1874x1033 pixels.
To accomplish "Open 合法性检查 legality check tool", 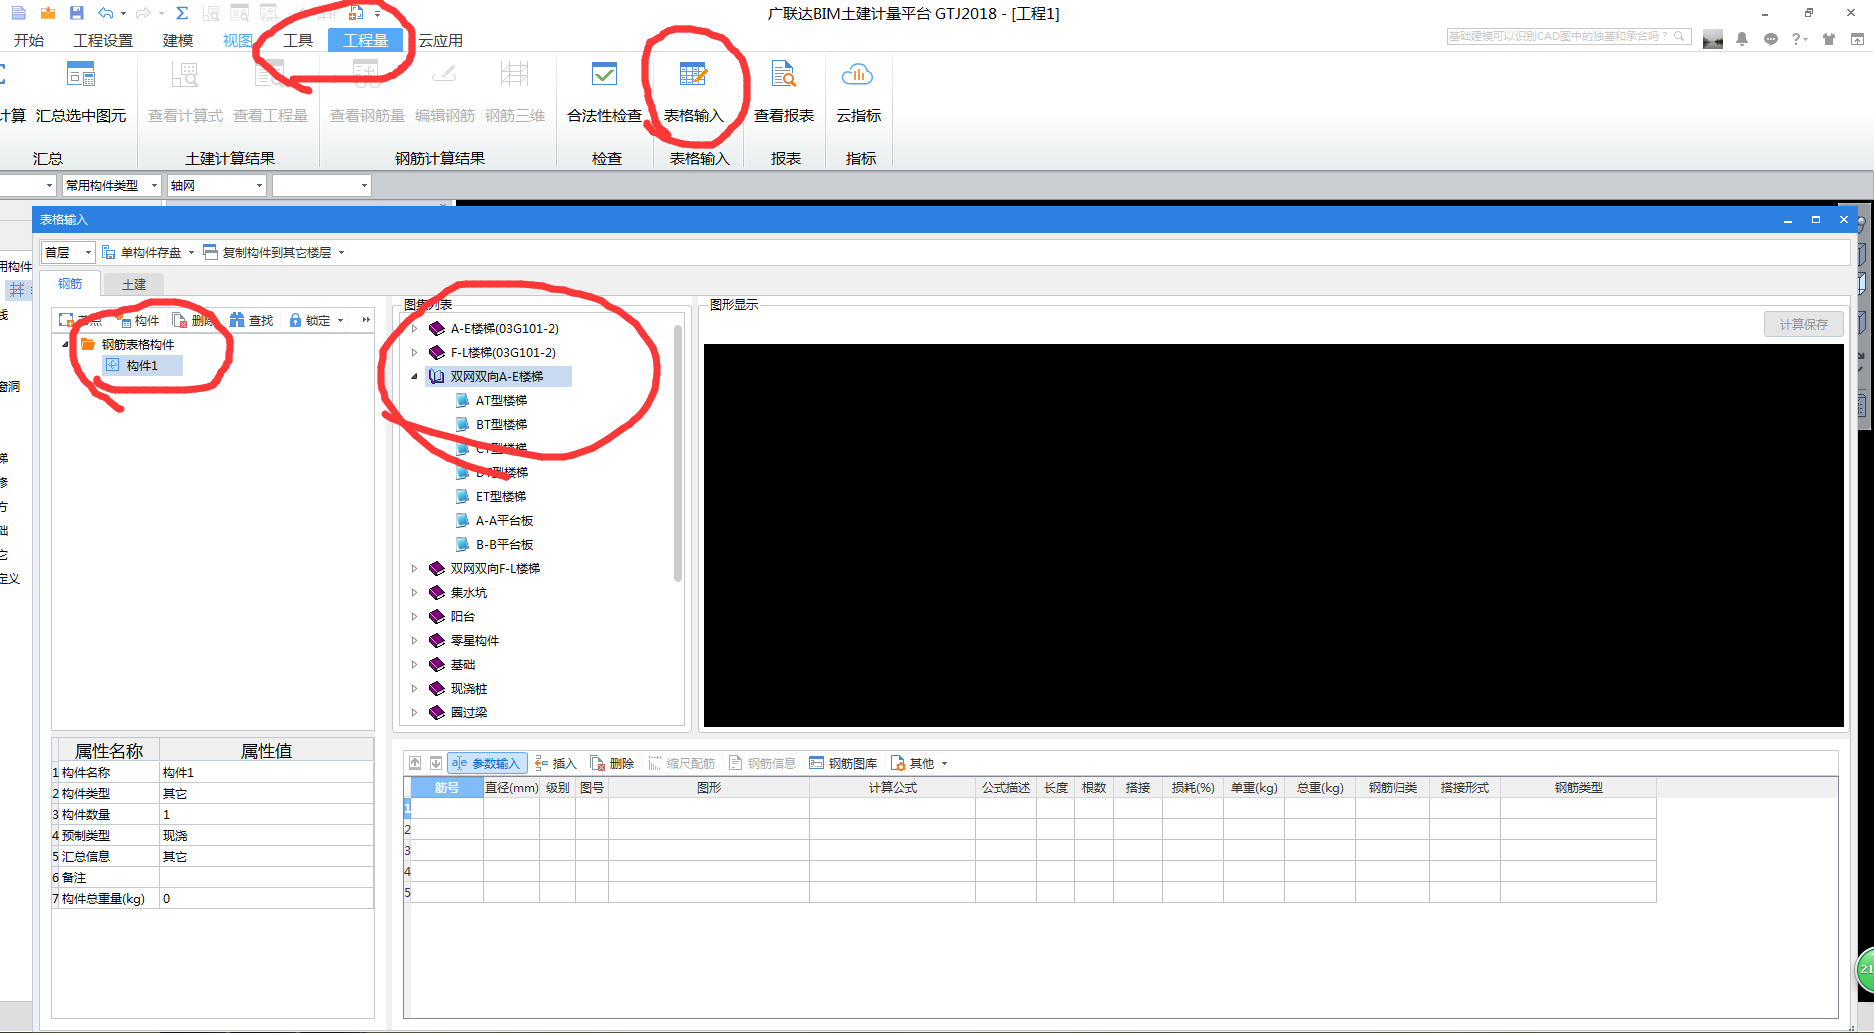I will pos(604,92).
